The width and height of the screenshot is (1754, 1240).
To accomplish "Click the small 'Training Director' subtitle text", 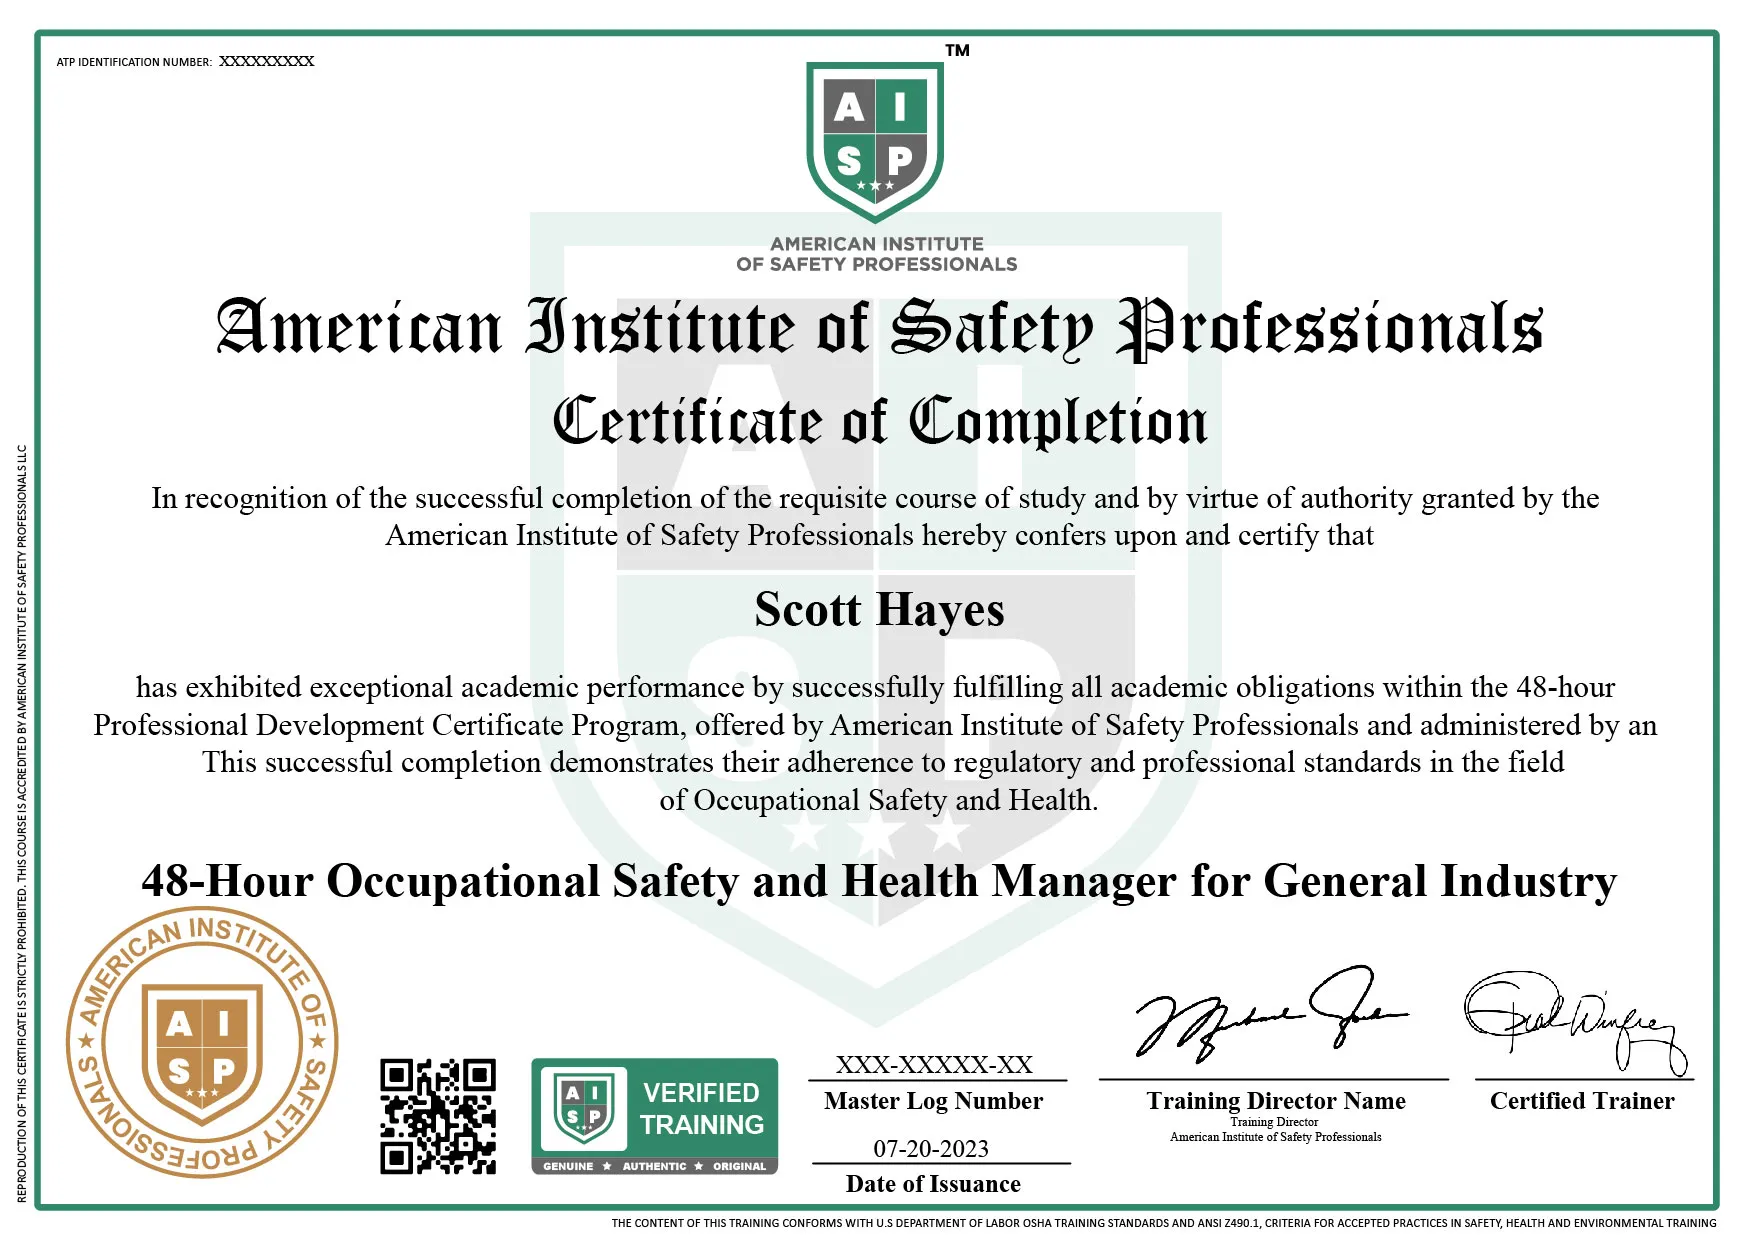I will coord(1274,1122).
